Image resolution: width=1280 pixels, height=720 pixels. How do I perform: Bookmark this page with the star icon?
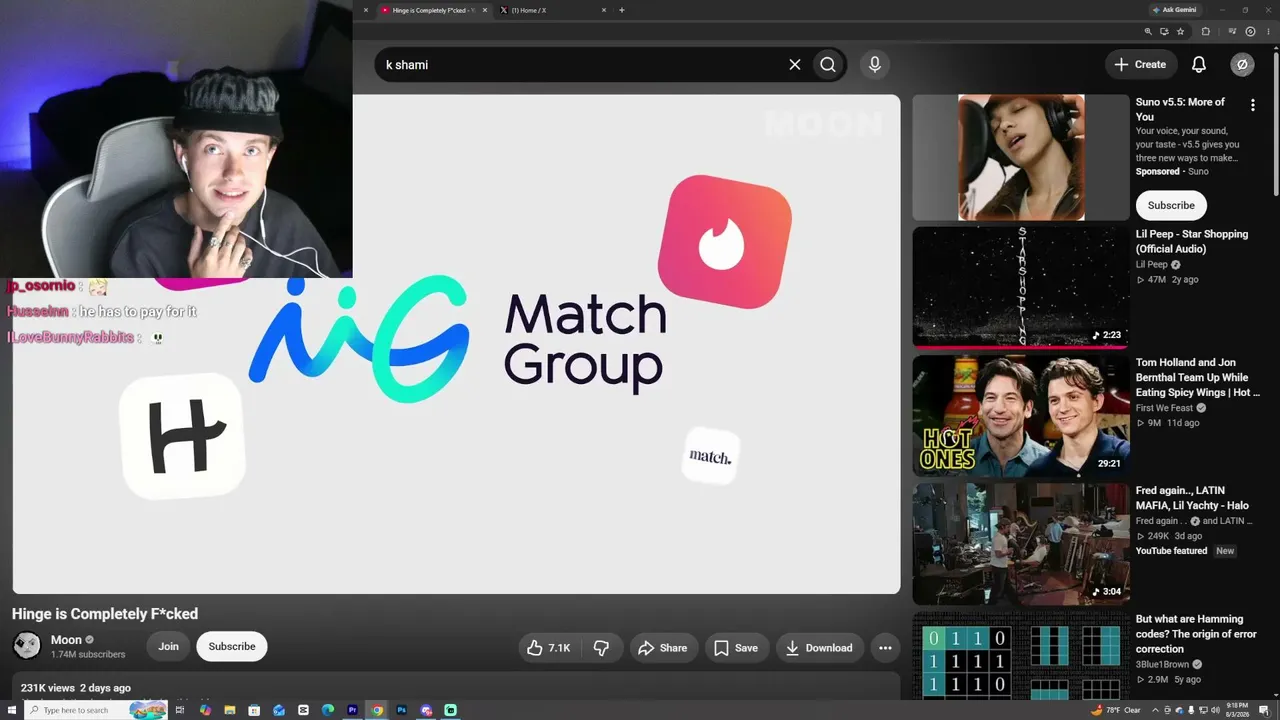(x=1181, y=32)
